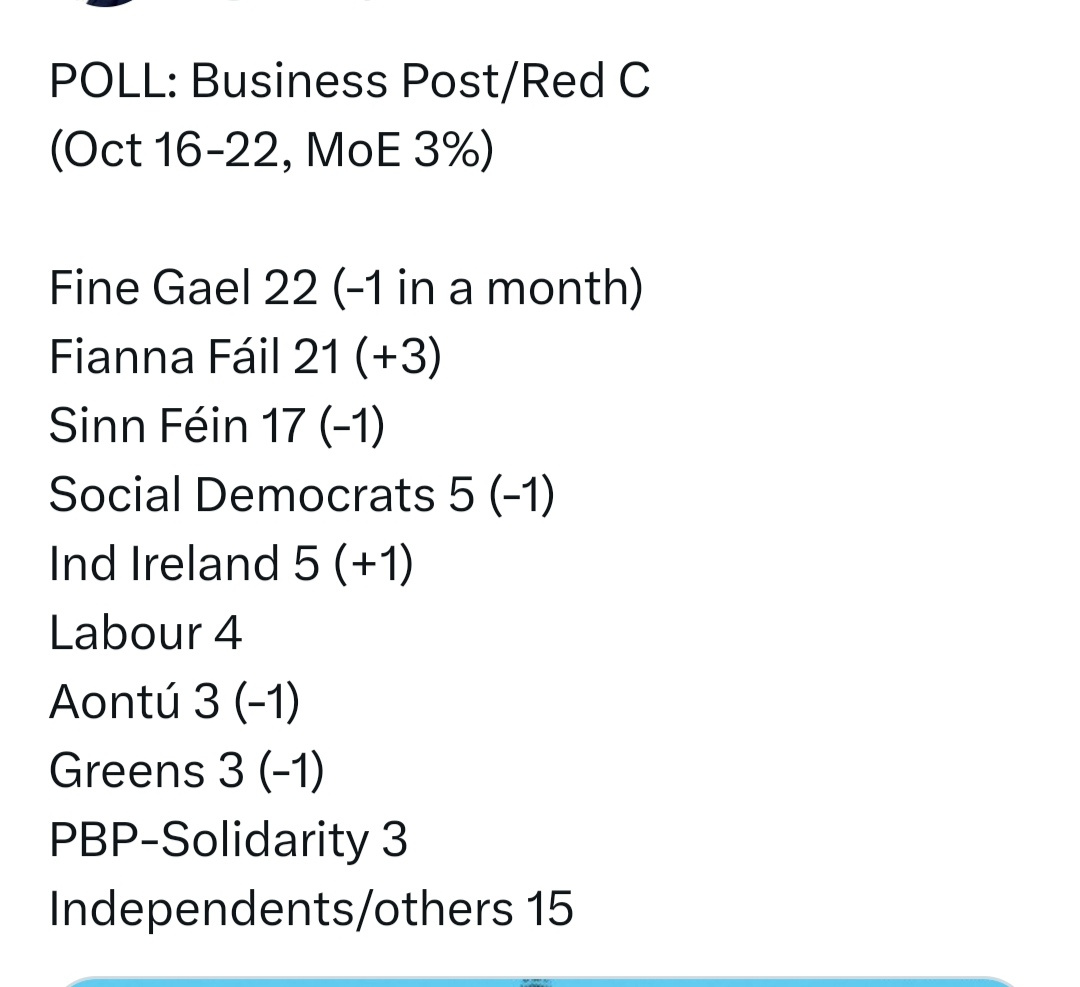Click the '(+3)' change next to Fianna Fáil

398,357
